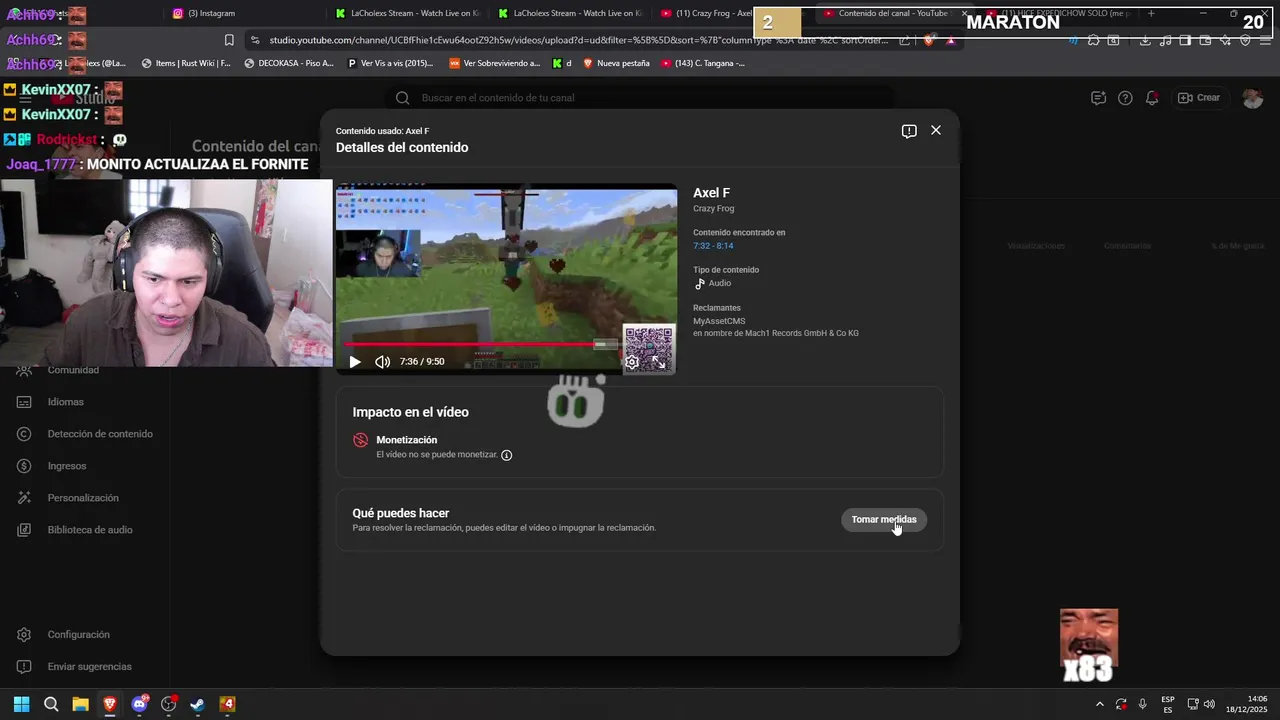Open File Explorer from the taskbar
The height and width of the screenshot is (720, 1280).
pyautogui.click(x=80, y=704)
